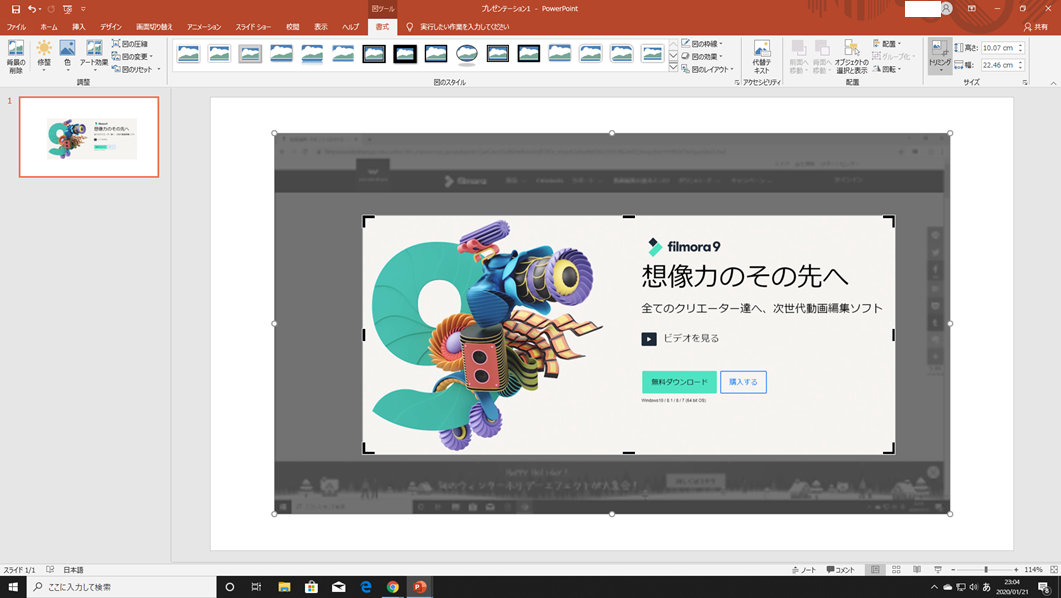The width and height of the screenshot is (1061, 598).
Task: Click the taskbar search box
Action: click(122, 586)
